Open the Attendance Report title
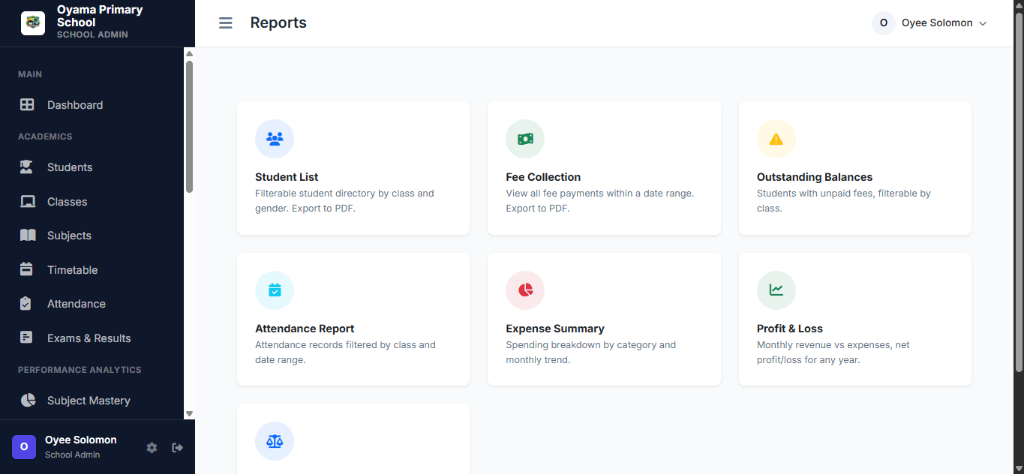 (304, 328)
